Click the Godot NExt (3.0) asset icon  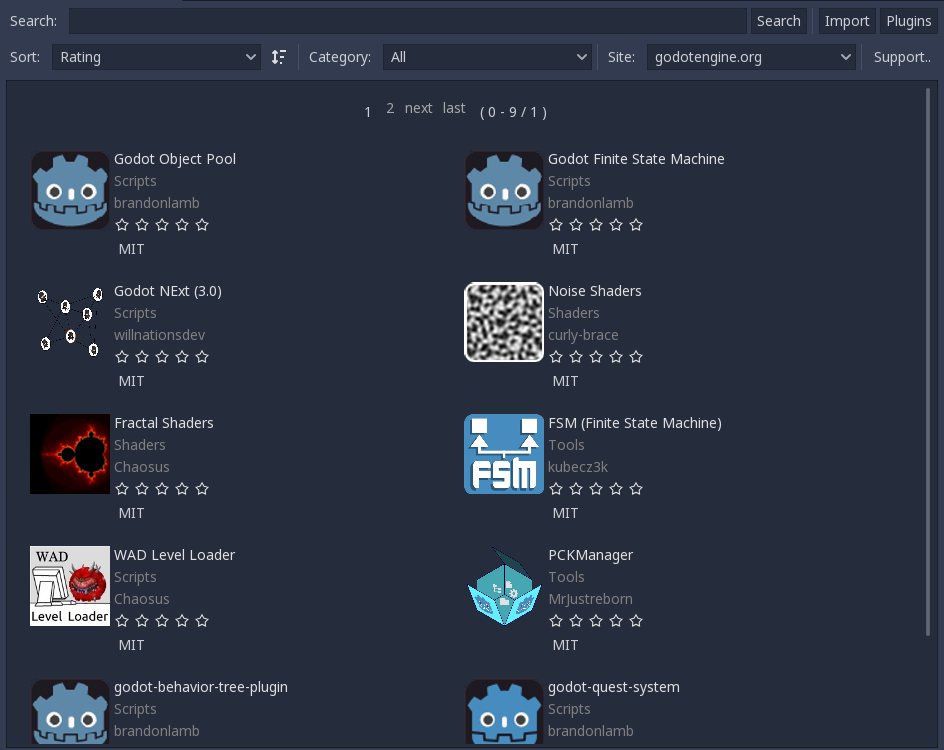pos(70,322)
